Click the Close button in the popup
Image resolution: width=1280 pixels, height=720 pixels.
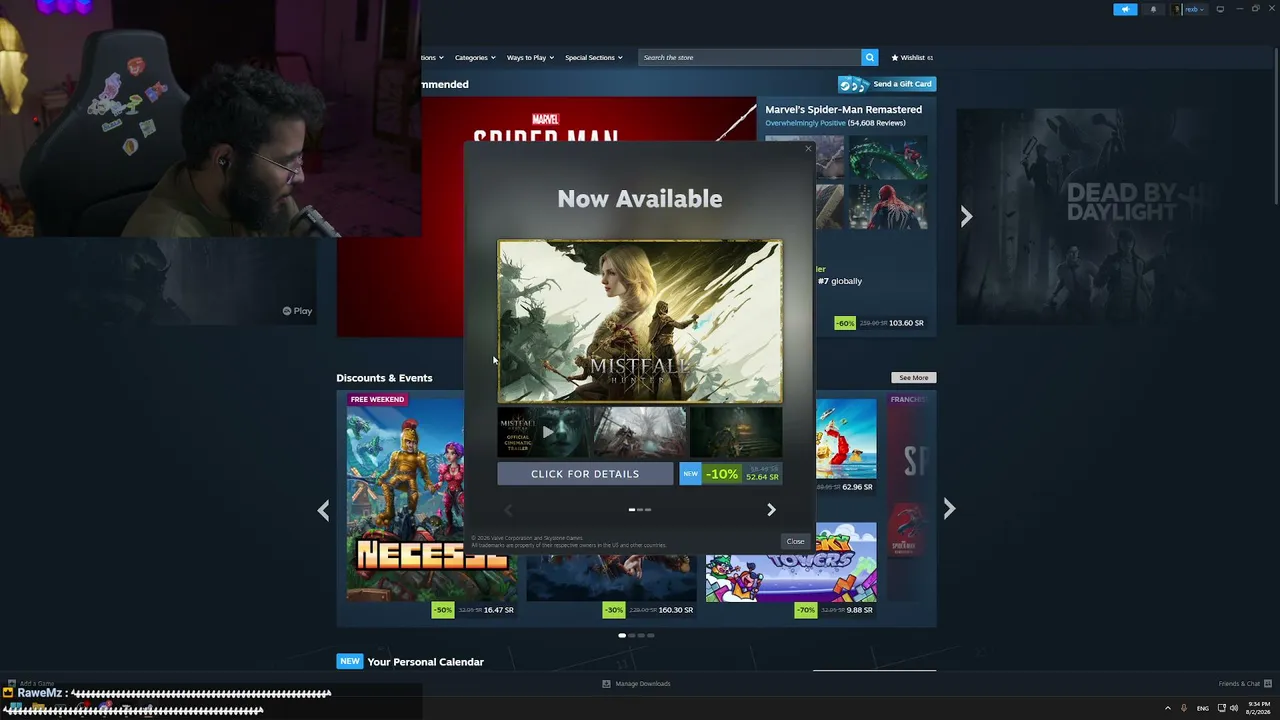795,541
